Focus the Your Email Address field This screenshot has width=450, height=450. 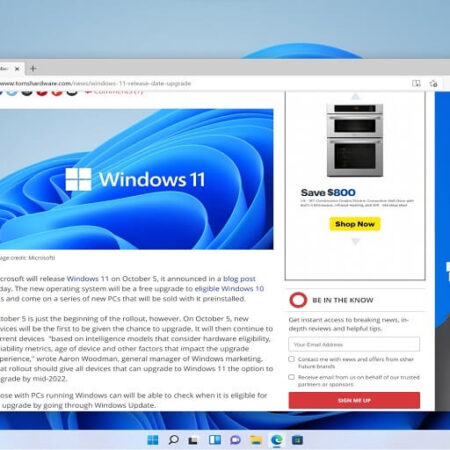point(354,344)
